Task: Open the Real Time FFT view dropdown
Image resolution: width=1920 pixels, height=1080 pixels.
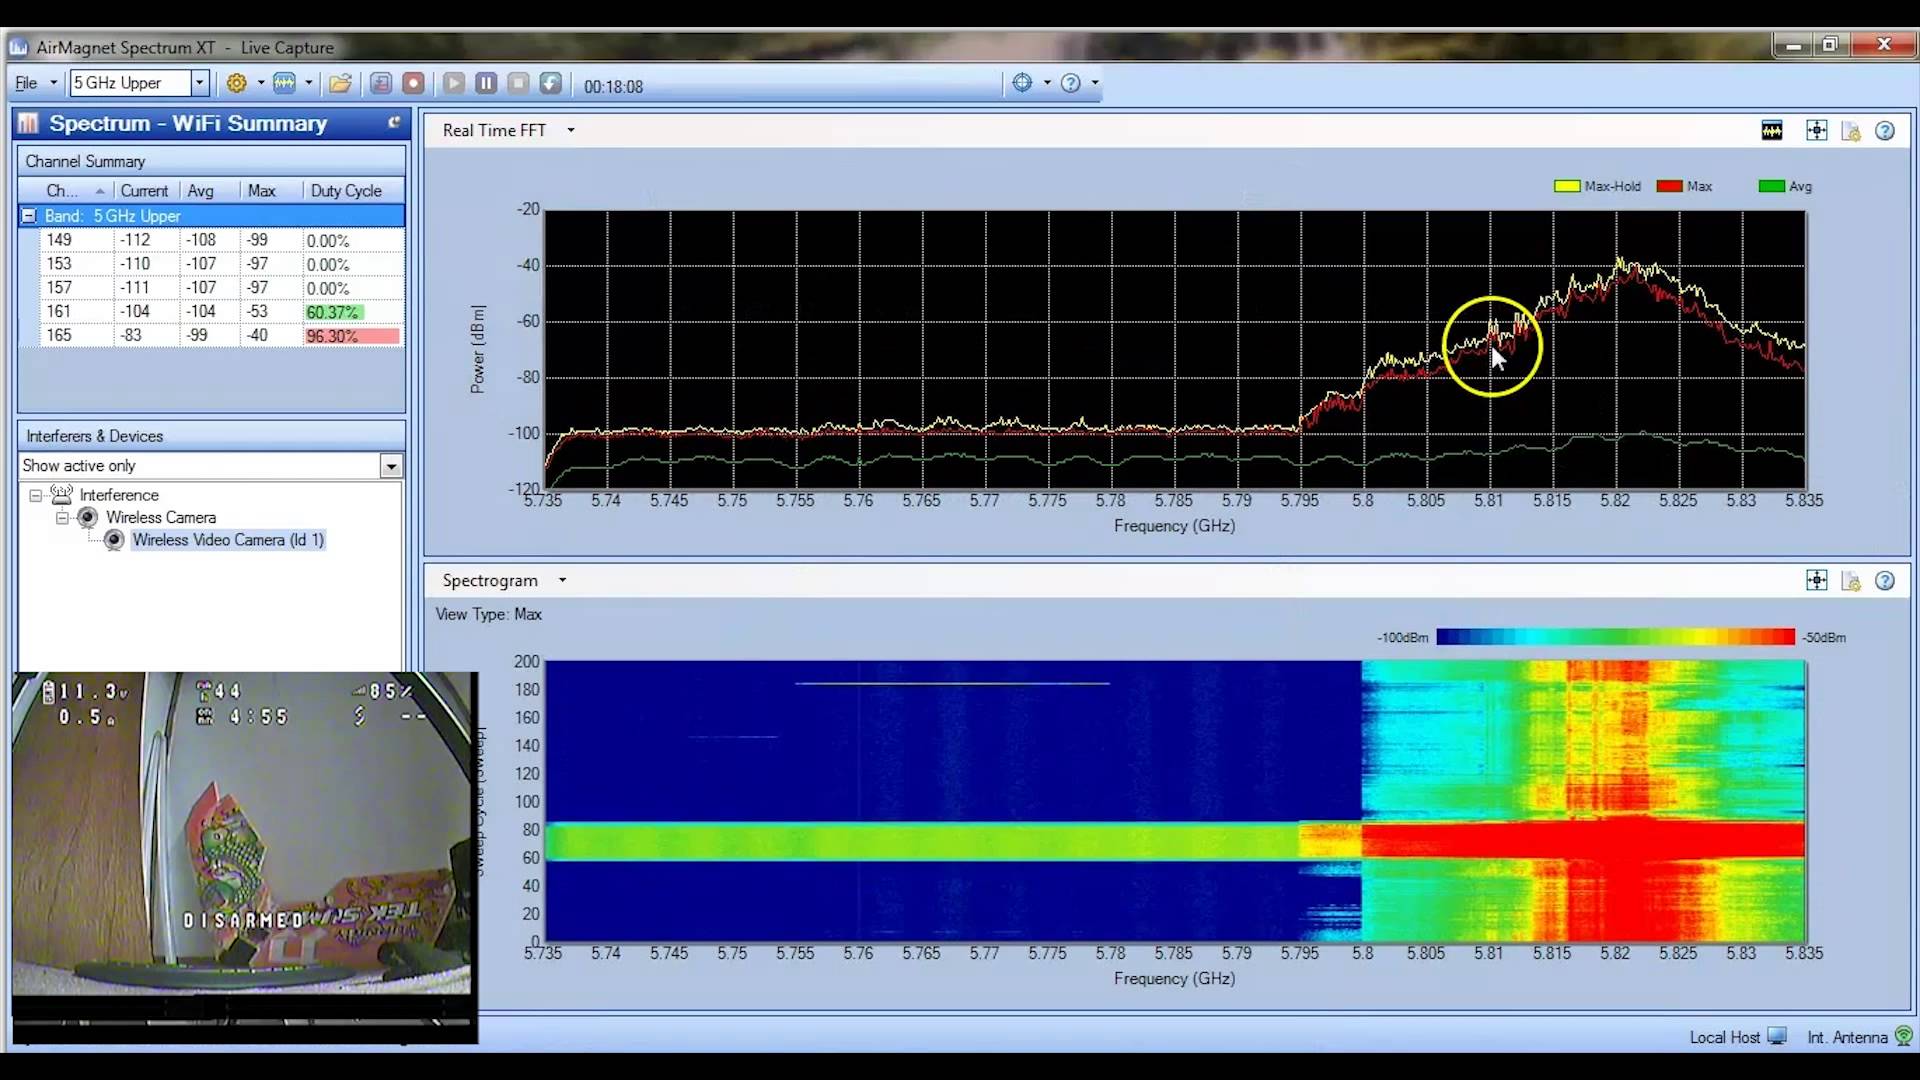Action: point(571,130)
